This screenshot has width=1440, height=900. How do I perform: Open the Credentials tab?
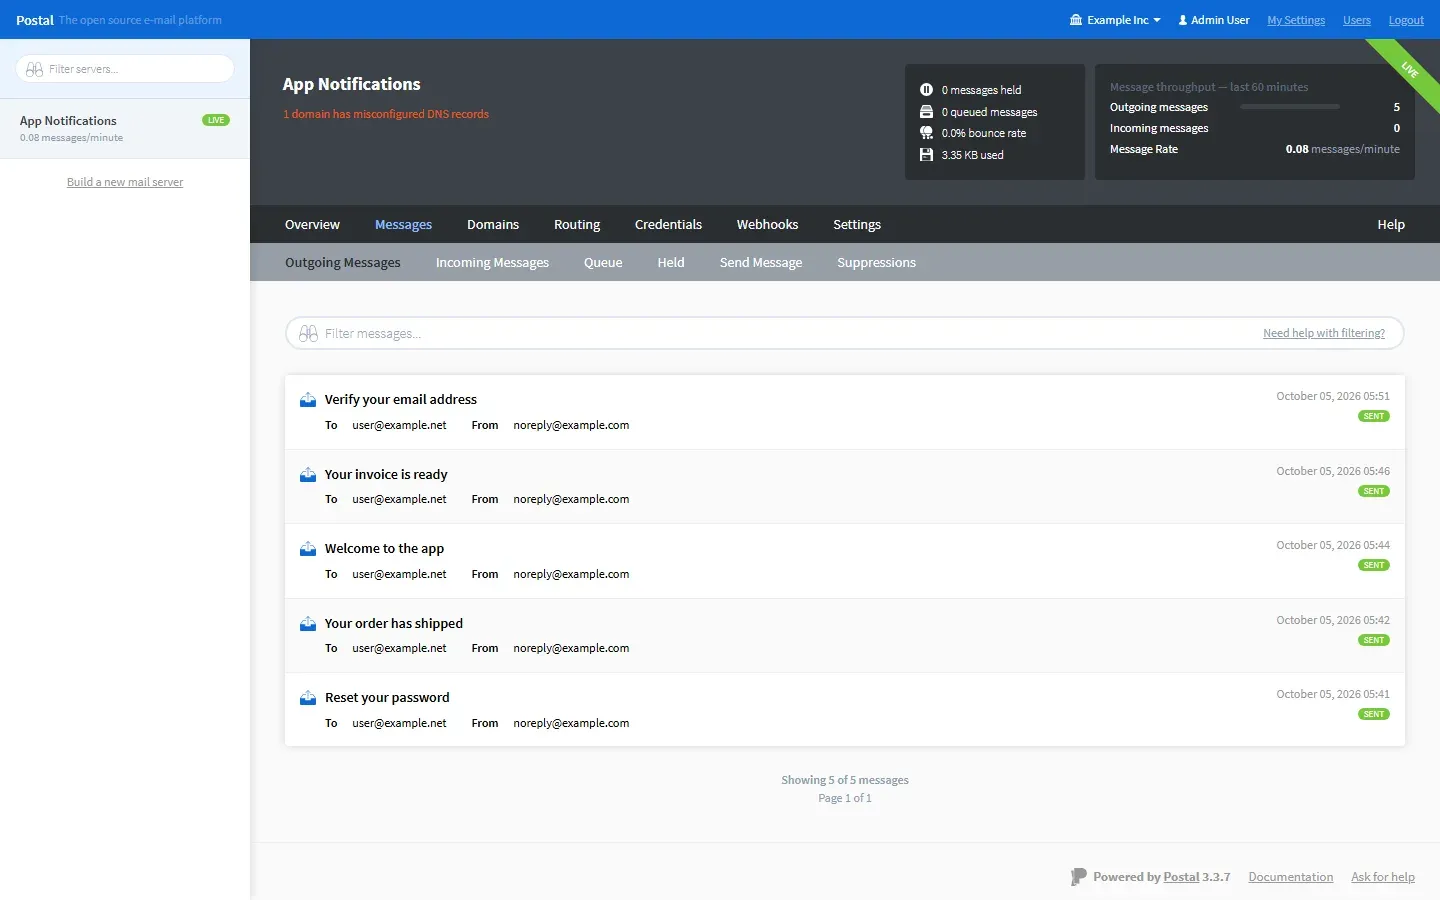pyautogui.click(x=668, y=224)
